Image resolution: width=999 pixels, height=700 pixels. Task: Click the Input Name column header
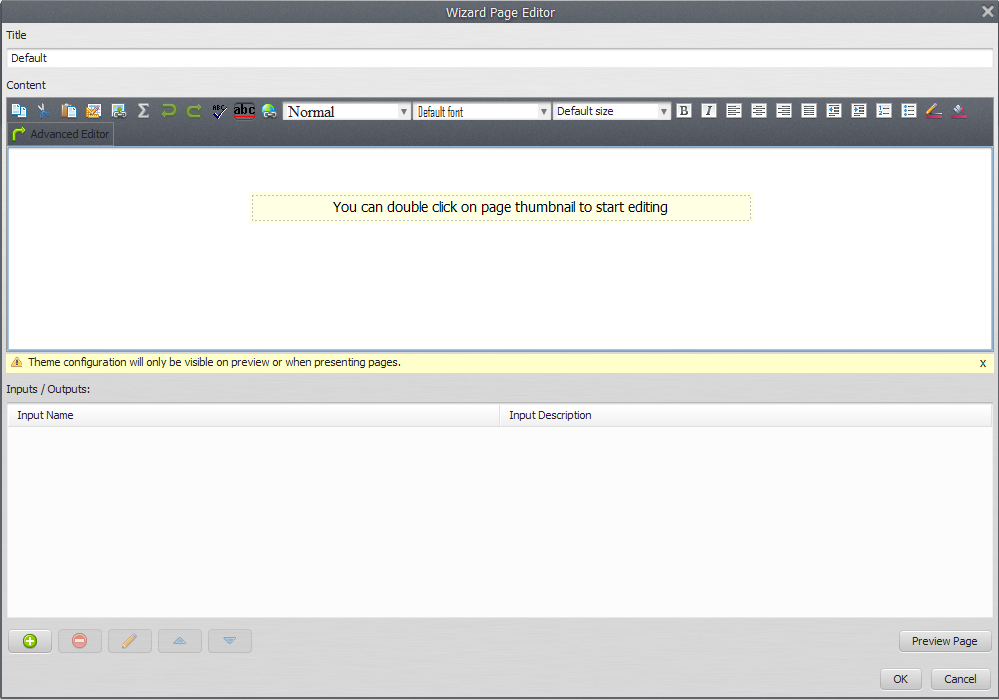tap(254, 415)
